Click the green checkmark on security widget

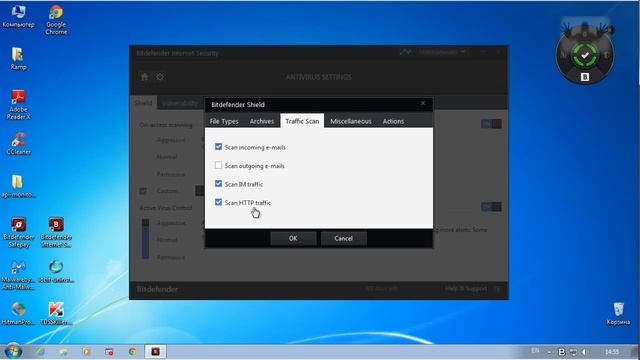pyautogui.click(x=584, y=55)
